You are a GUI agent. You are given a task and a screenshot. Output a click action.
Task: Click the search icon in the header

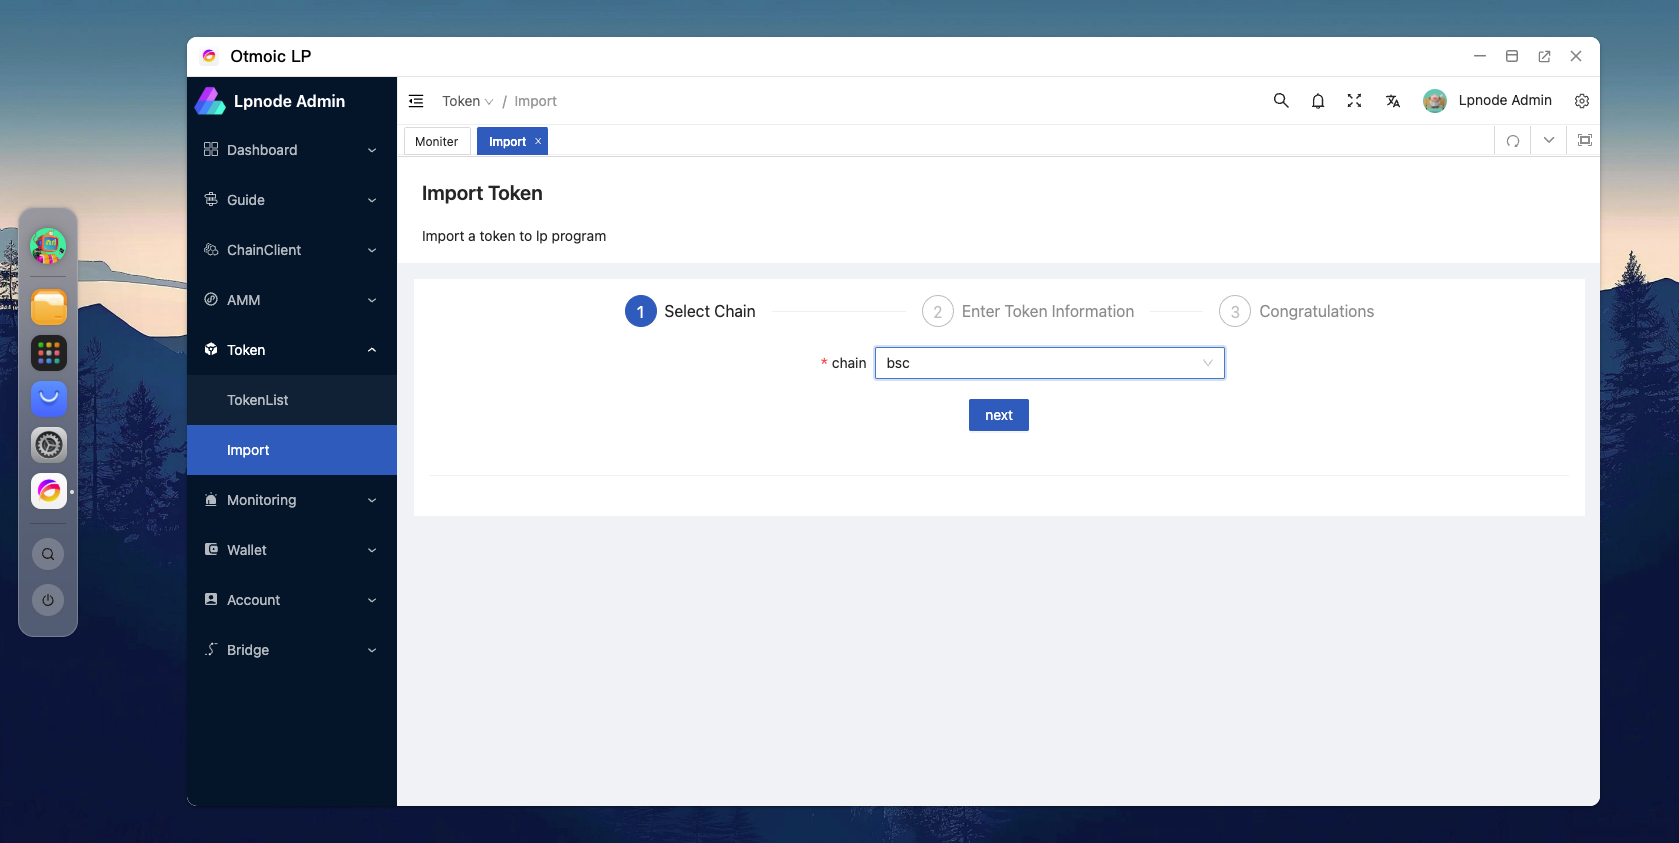point(1280,101)
